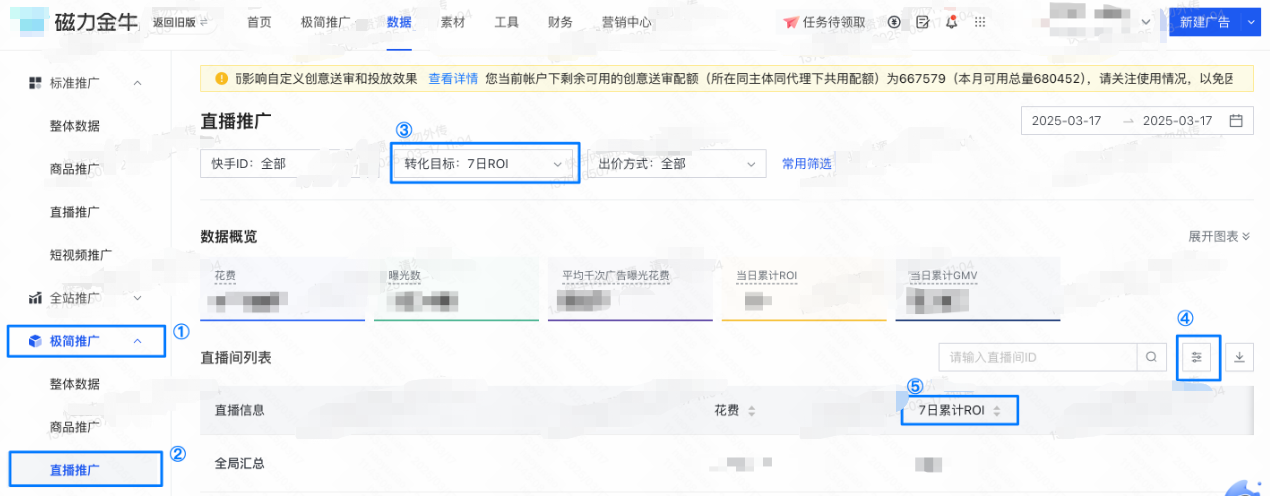Expand the 全站推广 sidebar group
Screen dimensions: 1270x500
[137, 298]
